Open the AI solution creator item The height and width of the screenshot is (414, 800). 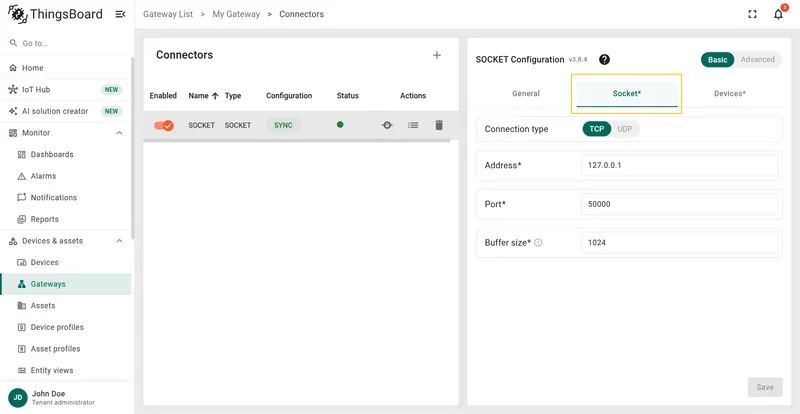[x=66, y=111]
